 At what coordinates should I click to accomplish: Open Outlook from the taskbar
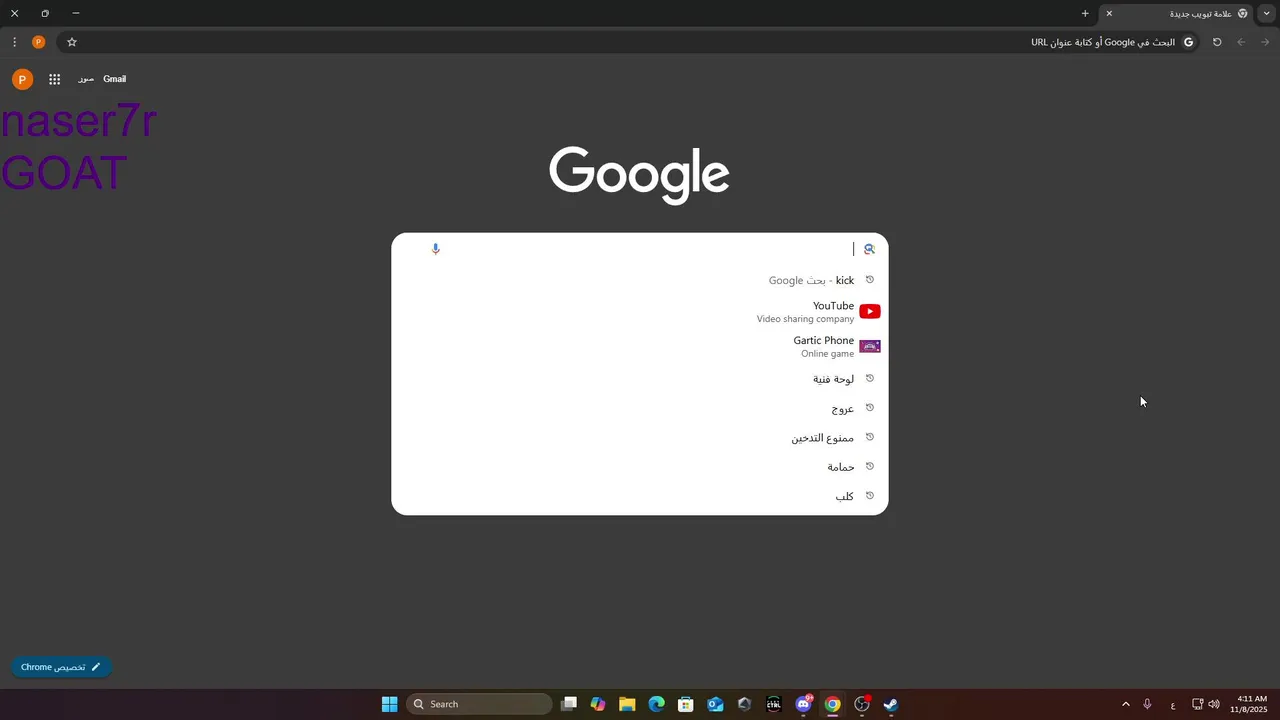(715, 704)
